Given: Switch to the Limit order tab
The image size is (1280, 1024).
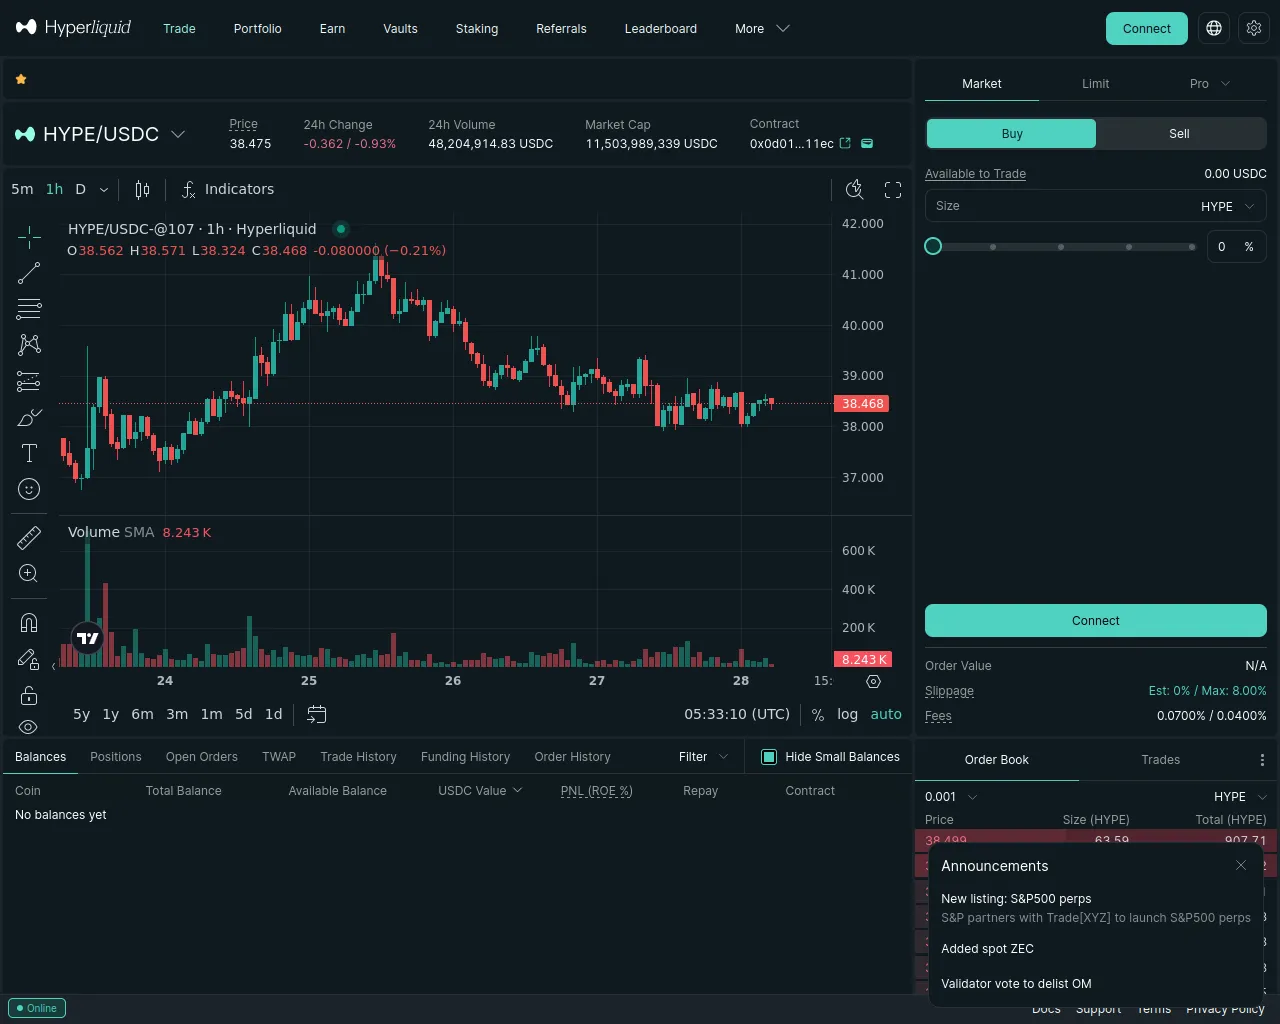Looking at the screenshot, I should pos(1095,84).
